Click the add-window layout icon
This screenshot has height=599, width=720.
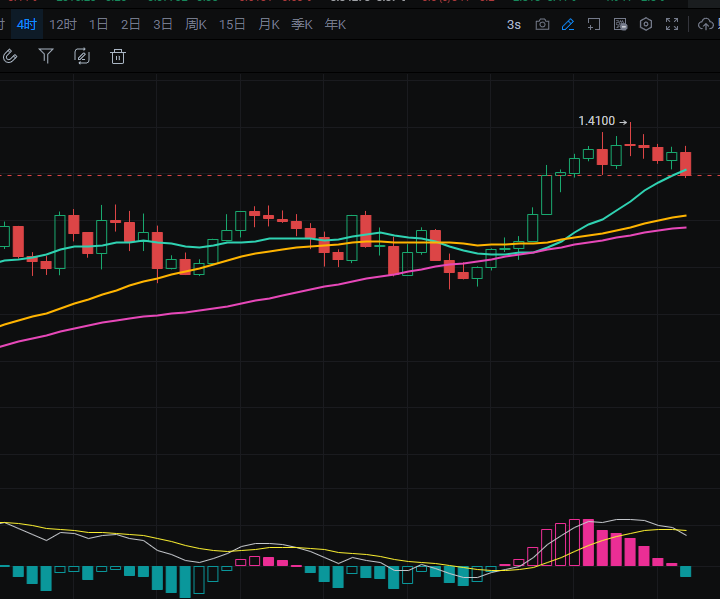coord(594,24)
